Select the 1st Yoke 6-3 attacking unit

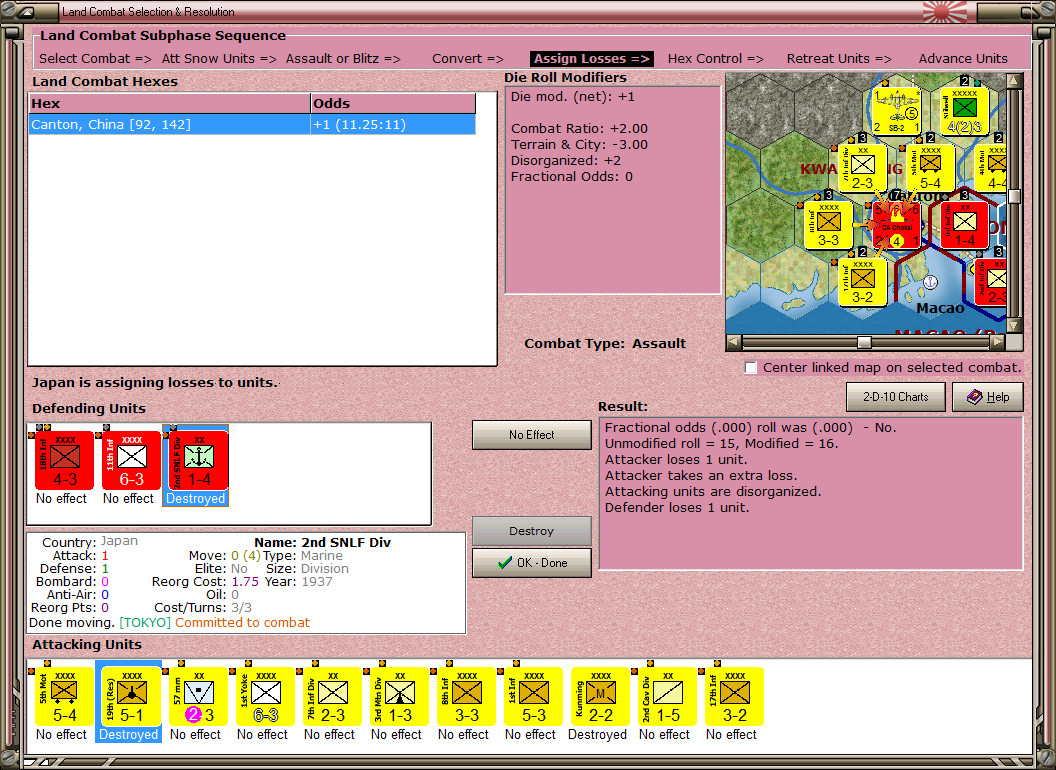[x=265, y=697]
